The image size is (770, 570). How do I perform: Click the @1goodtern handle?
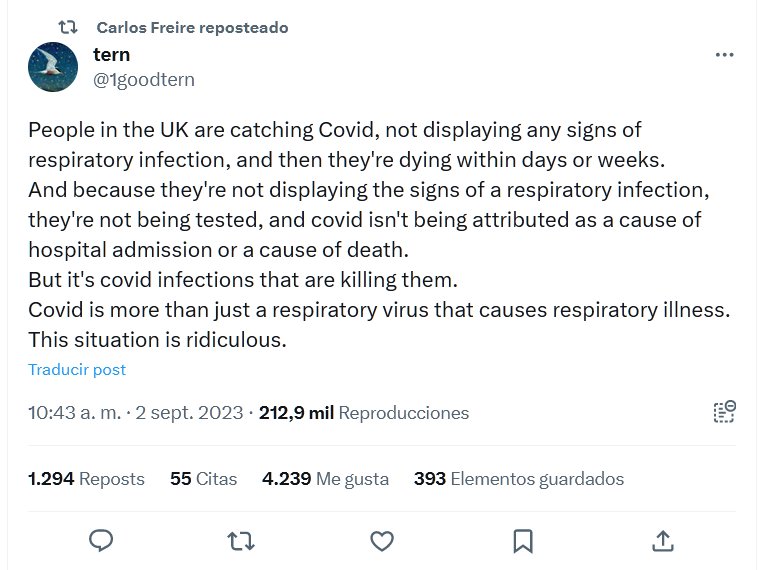tap(144, 80)
